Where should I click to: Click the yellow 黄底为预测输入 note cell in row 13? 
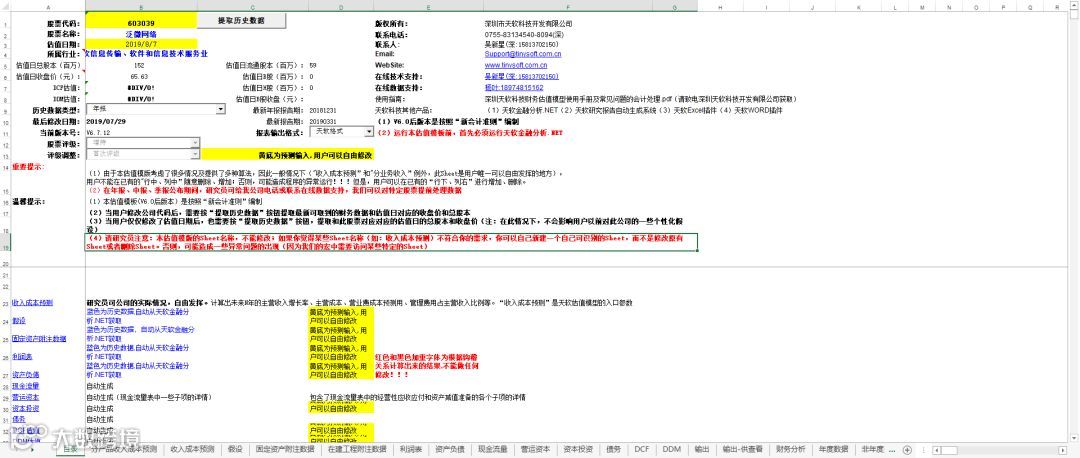pos(288,156)
